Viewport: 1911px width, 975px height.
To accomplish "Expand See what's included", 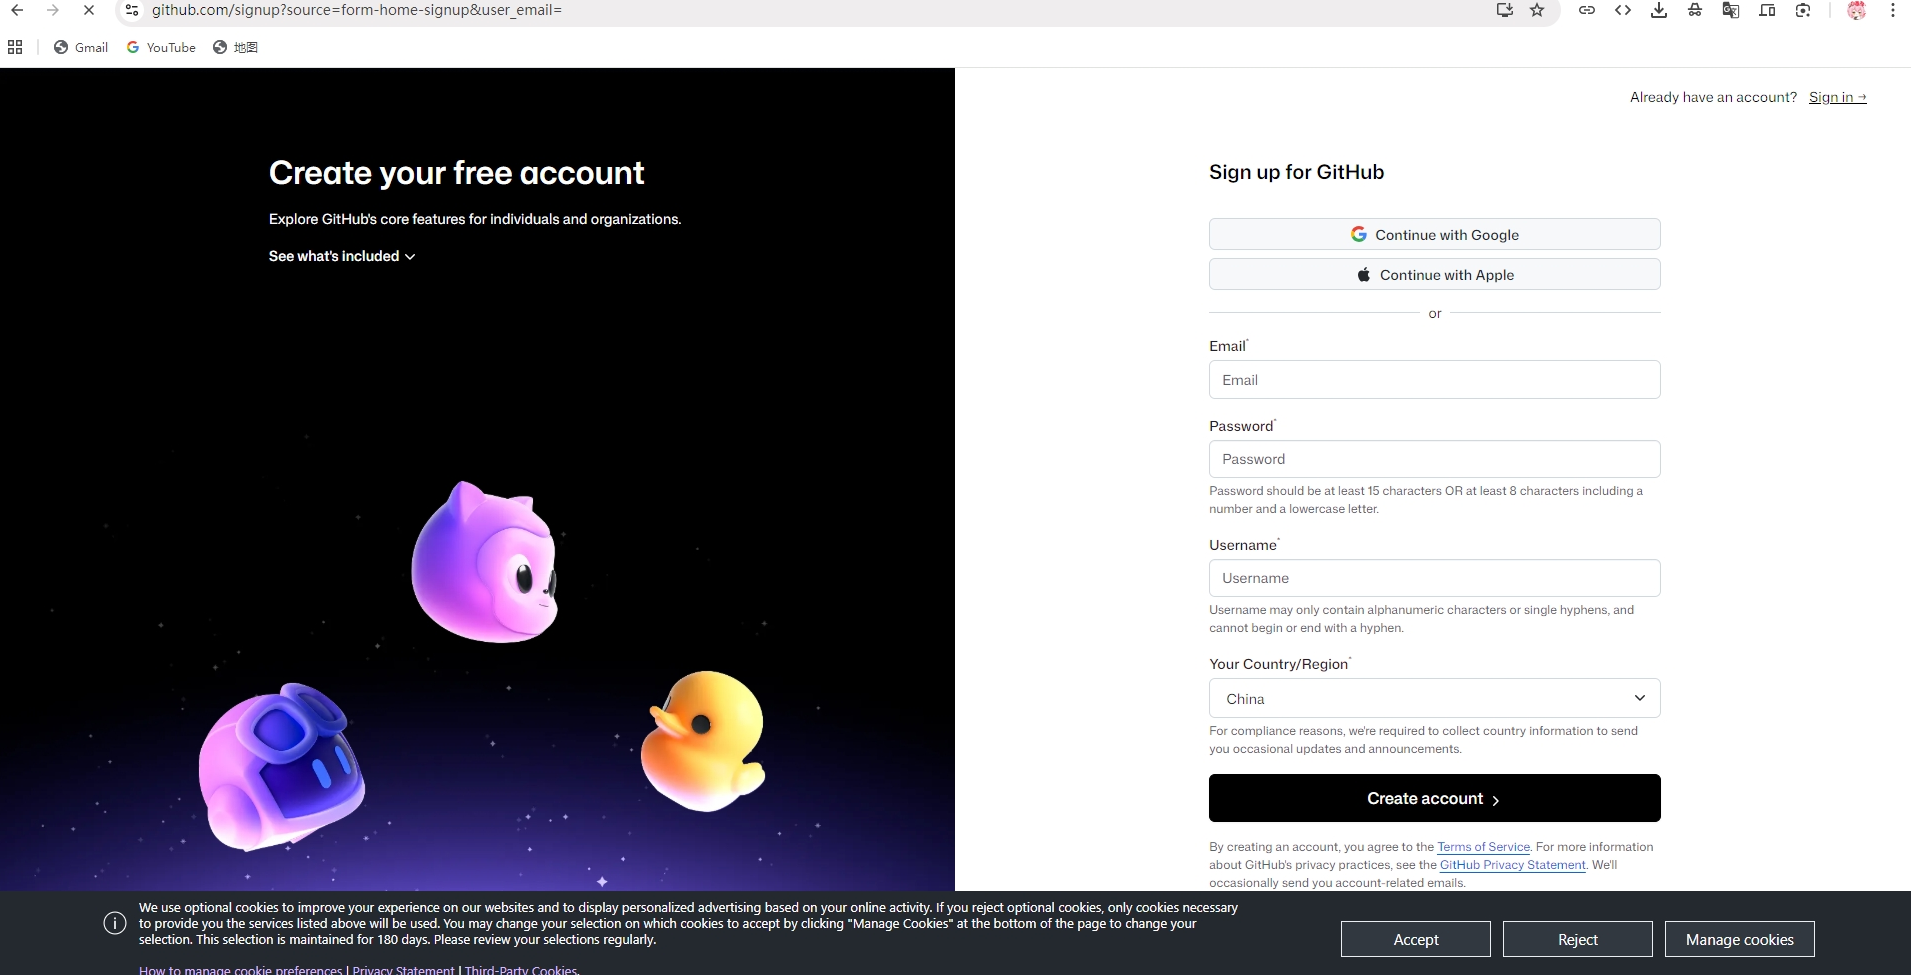I will (x=342, y=256).
